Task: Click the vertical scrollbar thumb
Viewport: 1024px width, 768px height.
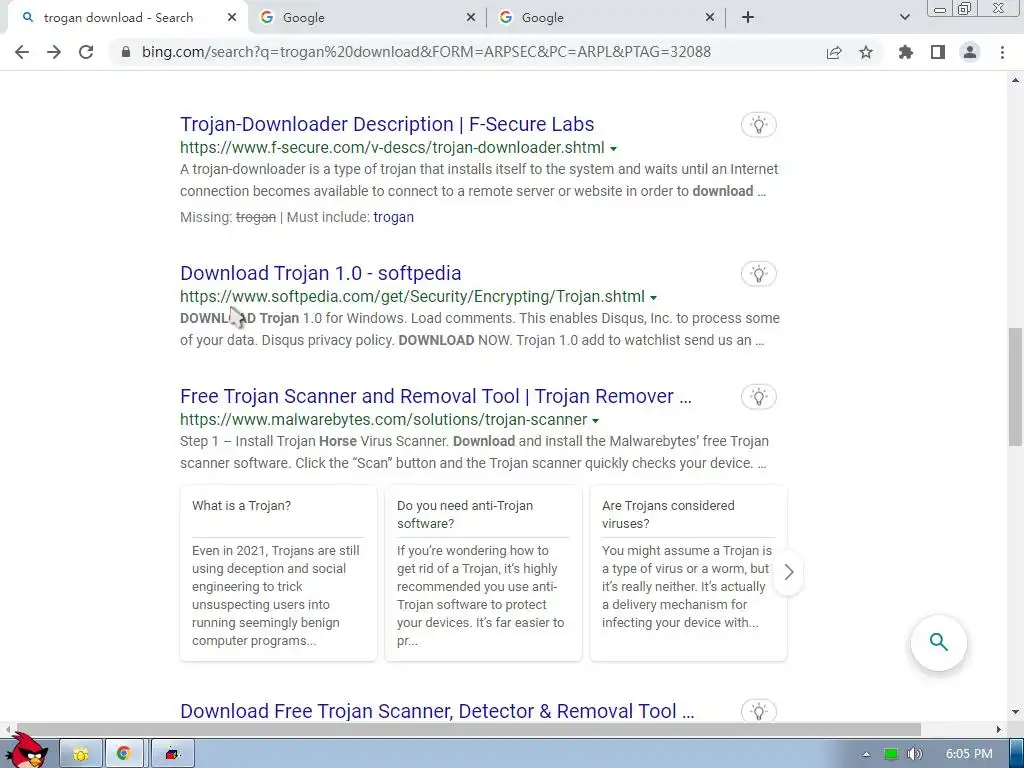Action: coord(1015,387)
